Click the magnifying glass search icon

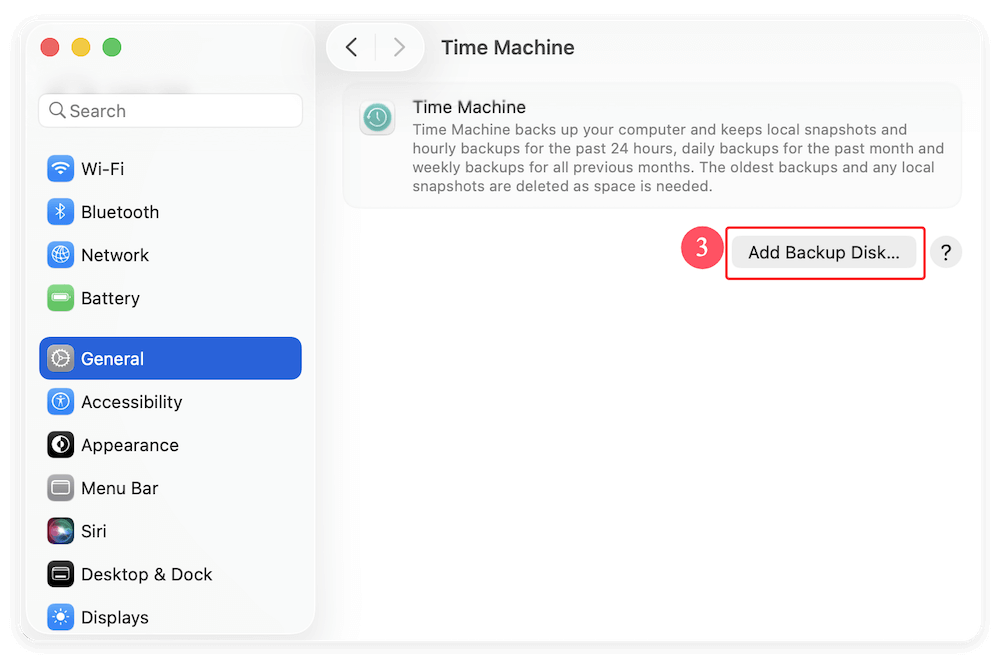57,111
